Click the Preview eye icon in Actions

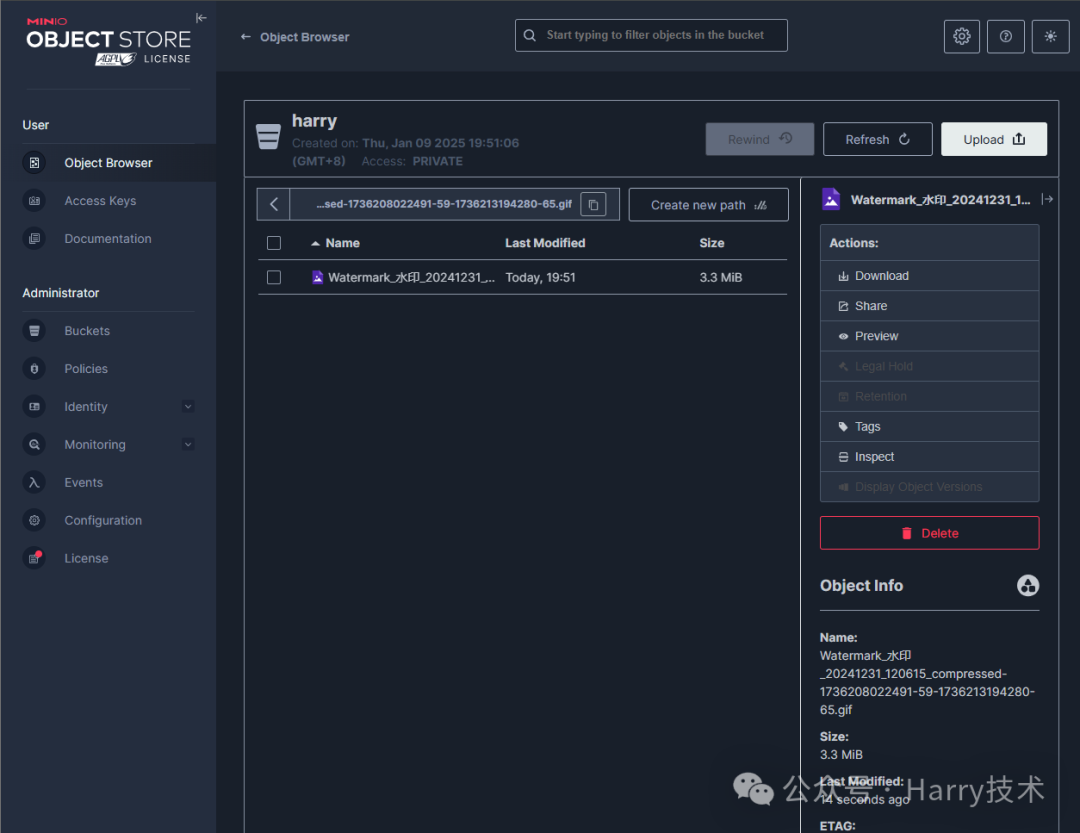pos(843,336)
